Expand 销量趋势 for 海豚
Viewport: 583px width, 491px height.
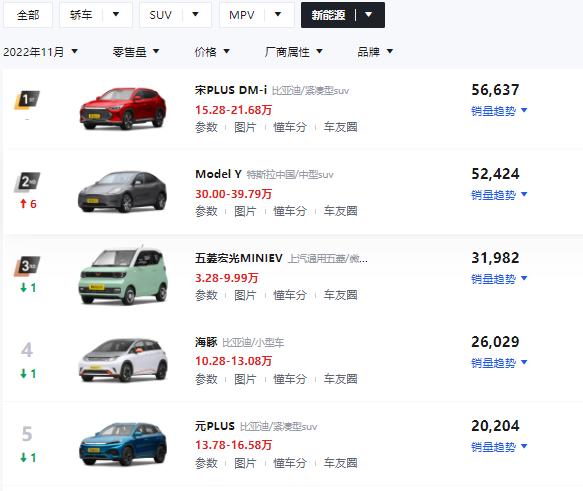click(499, 363)
